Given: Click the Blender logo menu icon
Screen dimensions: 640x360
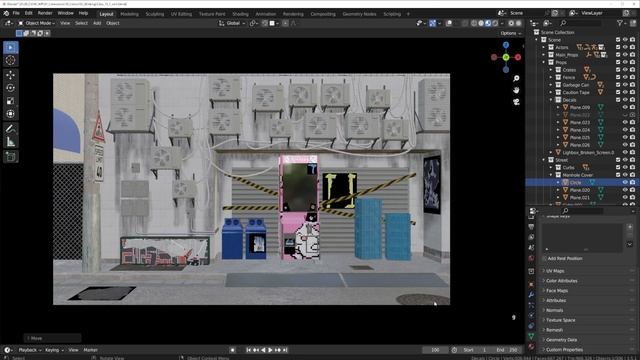Looking at the screenshot, I should pyautogui.click(x=6, y=13).
